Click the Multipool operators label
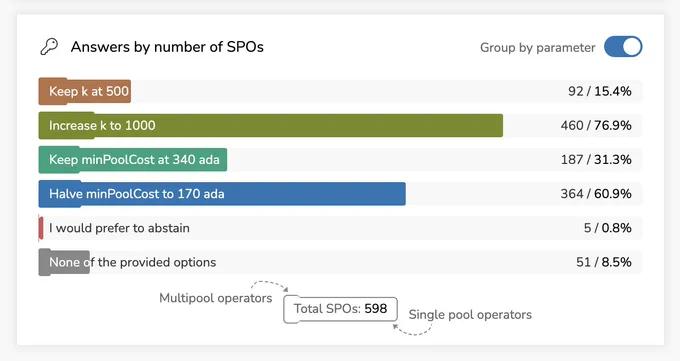The width and height of the screenshot is (680, 361). (x=216, y=298)
